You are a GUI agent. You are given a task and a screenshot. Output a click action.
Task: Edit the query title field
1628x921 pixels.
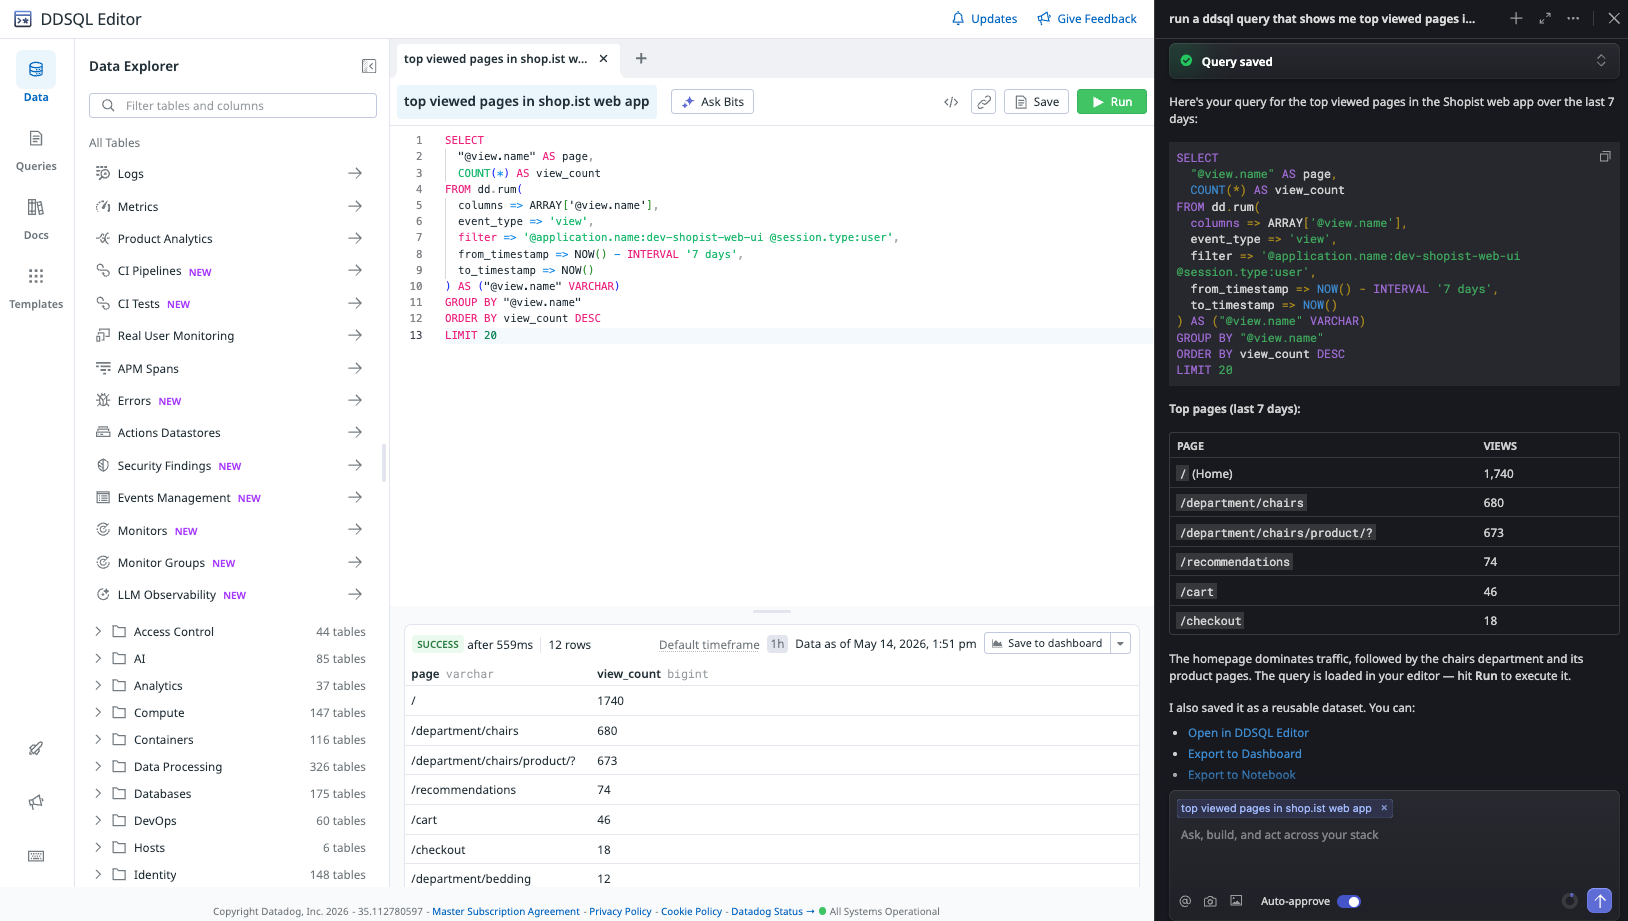pyautogui.click(x=527, y=101)
